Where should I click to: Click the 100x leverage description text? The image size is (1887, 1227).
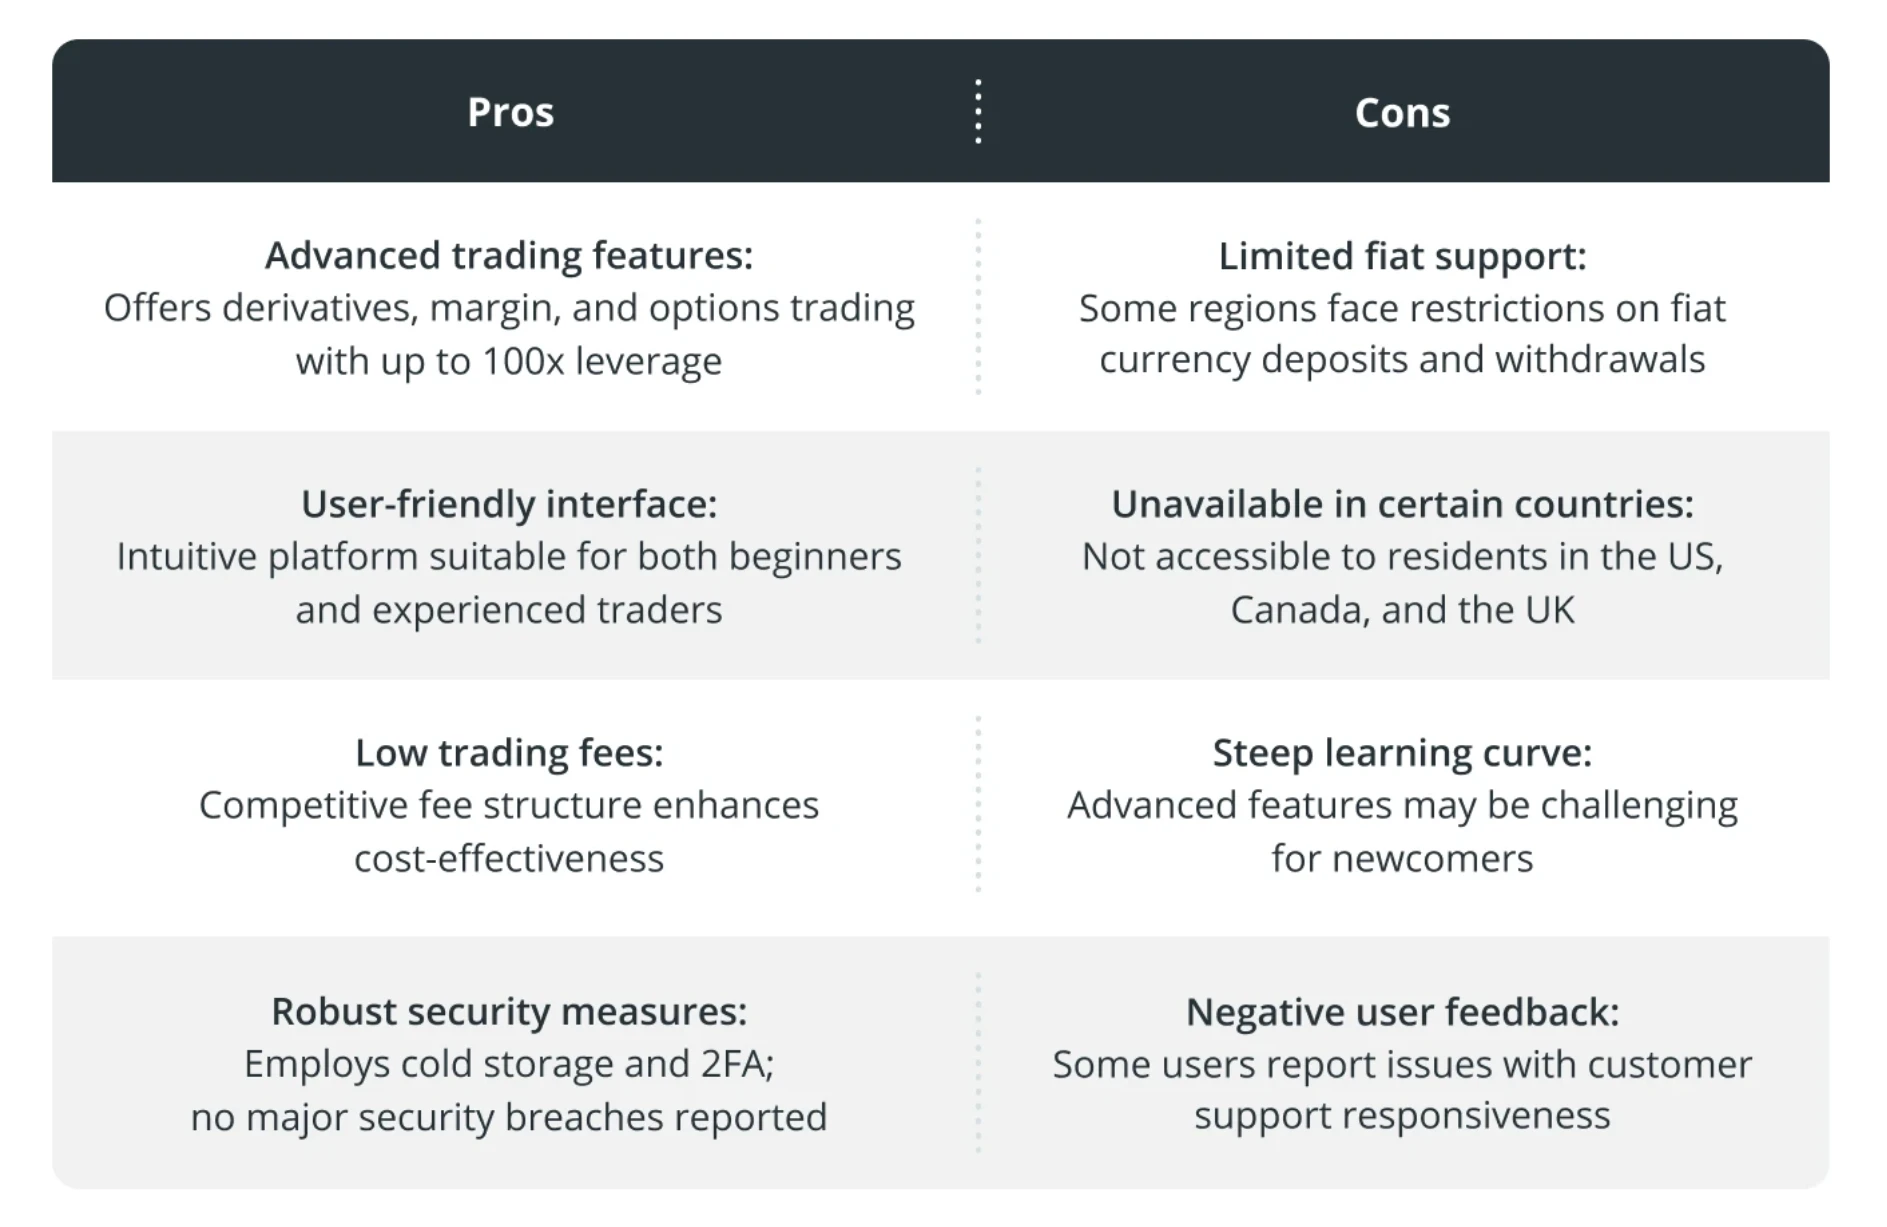[509, 334]
